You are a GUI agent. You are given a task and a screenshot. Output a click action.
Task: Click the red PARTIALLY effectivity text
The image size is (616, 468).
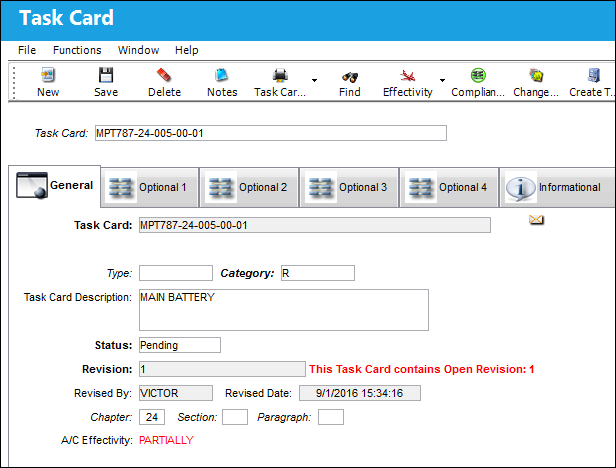(166, 440)
